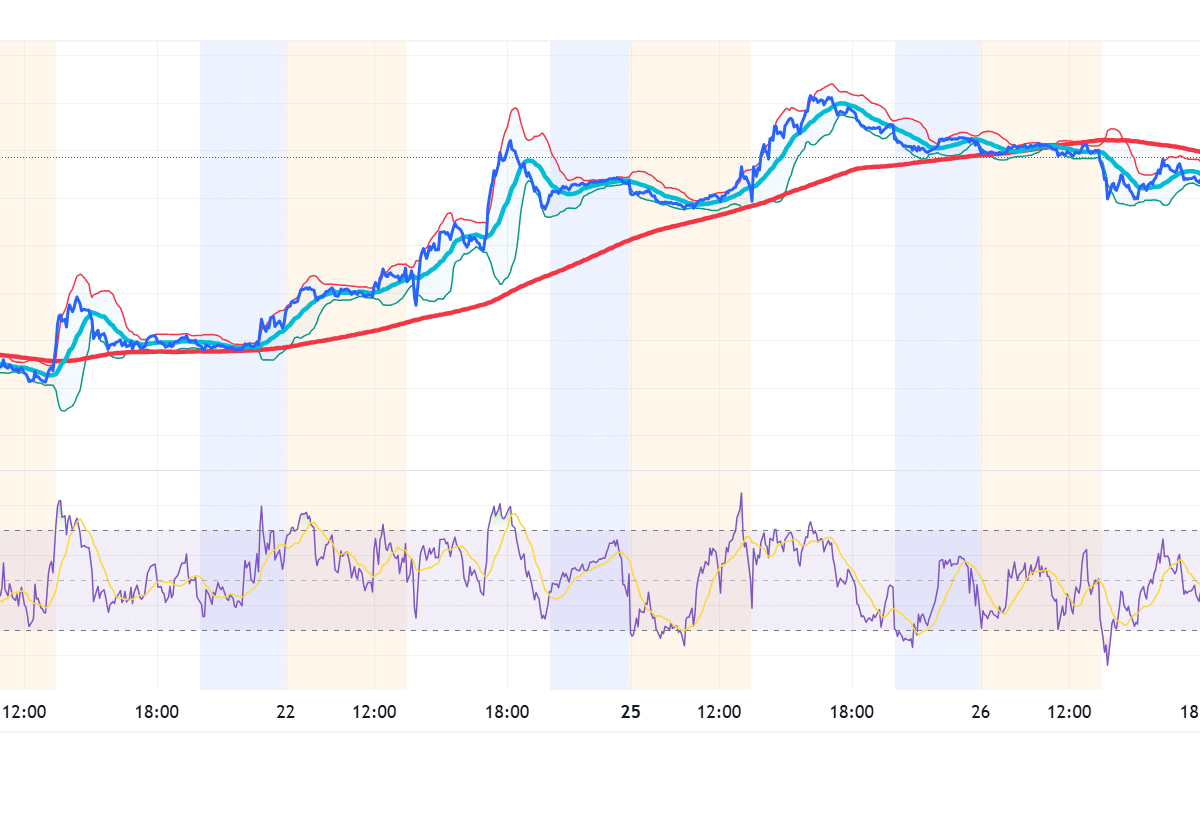Click the 18:00 label just before date 22
Viewport: 1200px width, 822px height.
pos(157,712)
